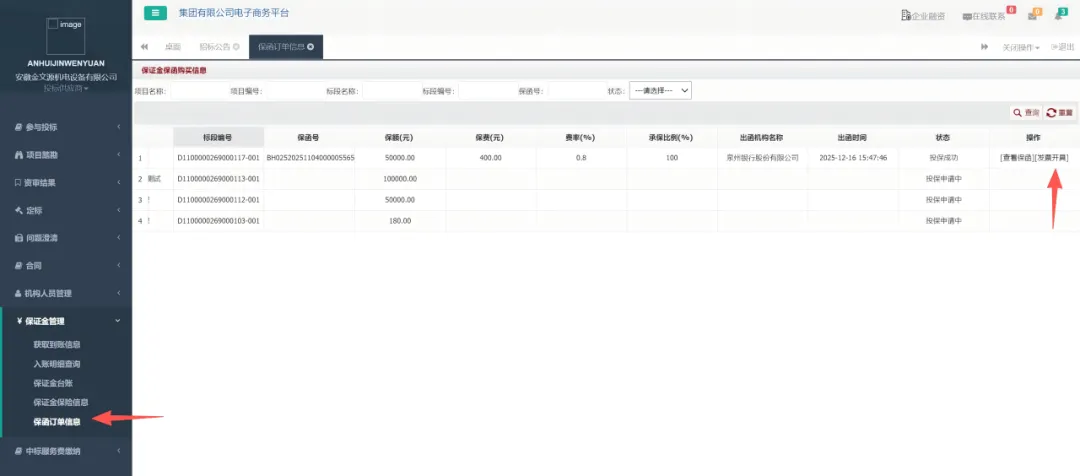
Task: Sort by the 标段编号 column header
Action: point(218,137)
